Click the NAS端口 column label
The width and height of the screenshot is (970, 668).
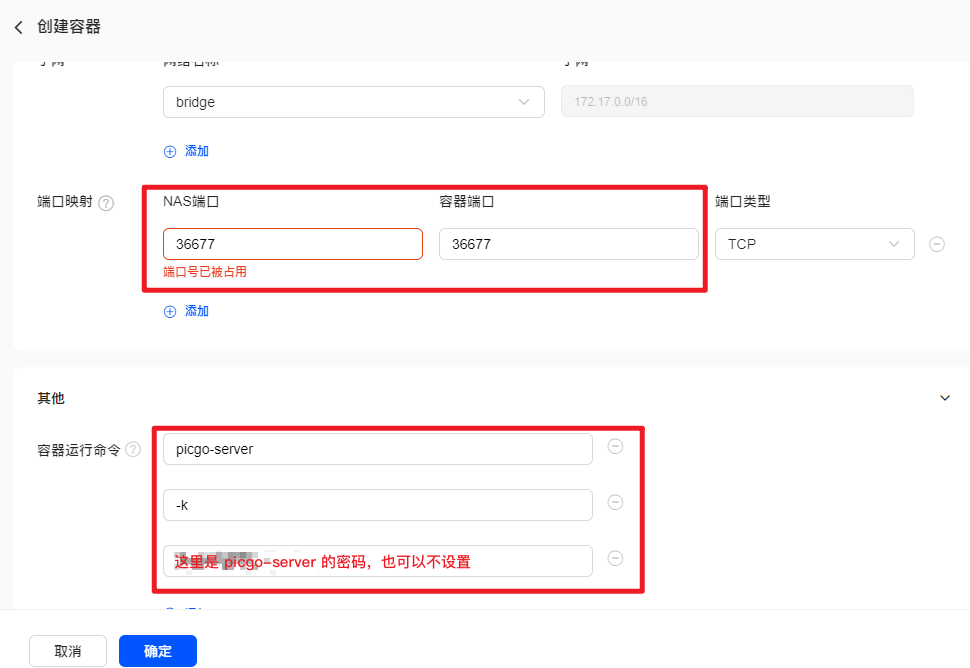[191, 202]
